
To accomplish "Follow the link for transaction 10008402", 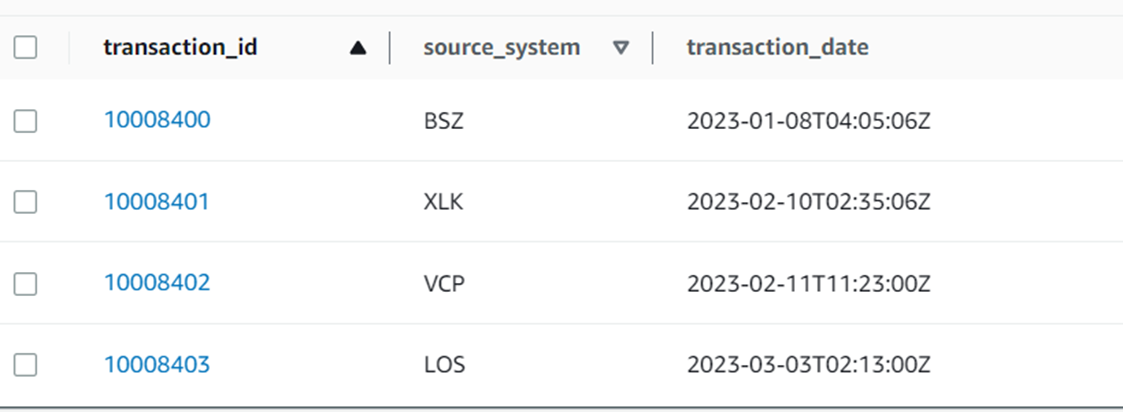I will (x=157, y=283).
